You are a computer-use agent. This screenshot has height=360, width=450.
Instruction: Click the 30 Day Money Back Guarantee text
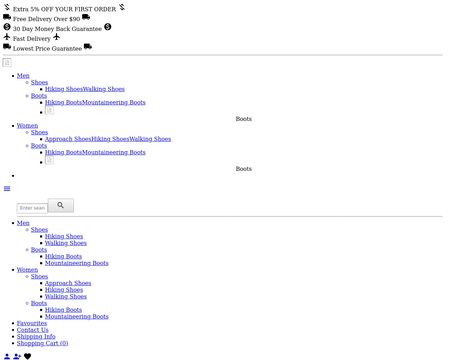pyautogui.click(x=57, y=29)
